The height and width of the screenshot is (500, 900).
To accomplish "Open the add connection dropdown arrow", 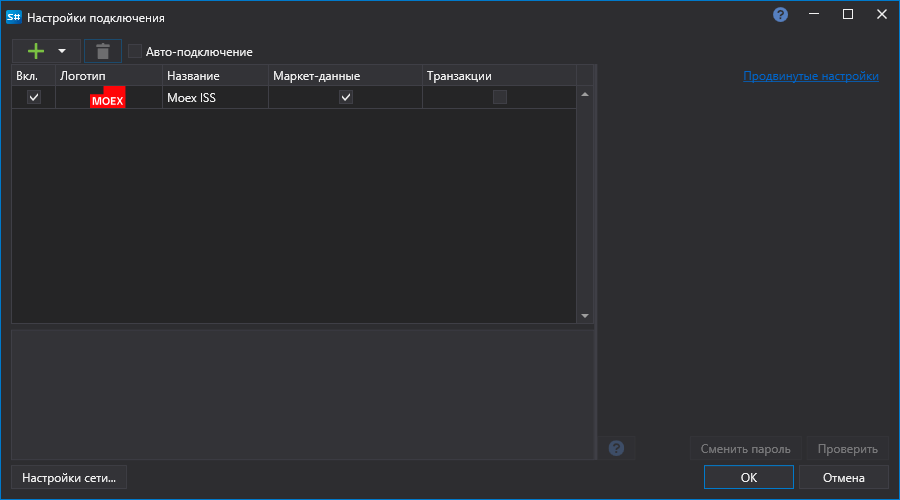I will click(x=62, y=51).
